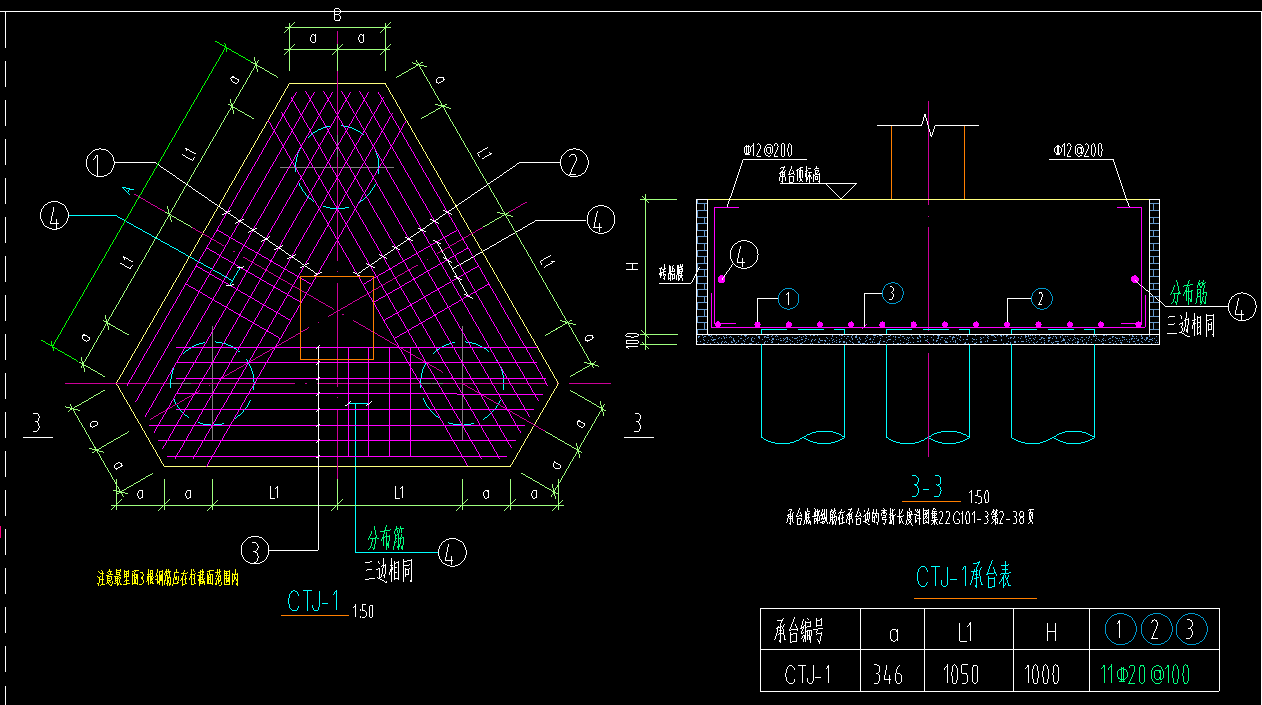Image resolution: width=1262 pixels, height=705 pixels.
Task: Click the 100 cushion thickness dimension
Action: (x=631, y=341)
